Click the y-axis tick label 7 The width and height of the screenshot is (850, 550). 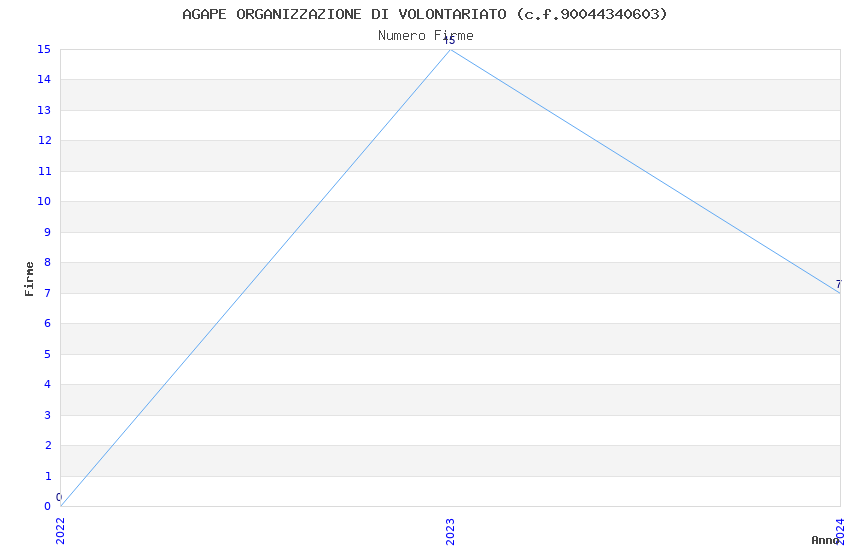pyautogui.click(x=48, y=293)
